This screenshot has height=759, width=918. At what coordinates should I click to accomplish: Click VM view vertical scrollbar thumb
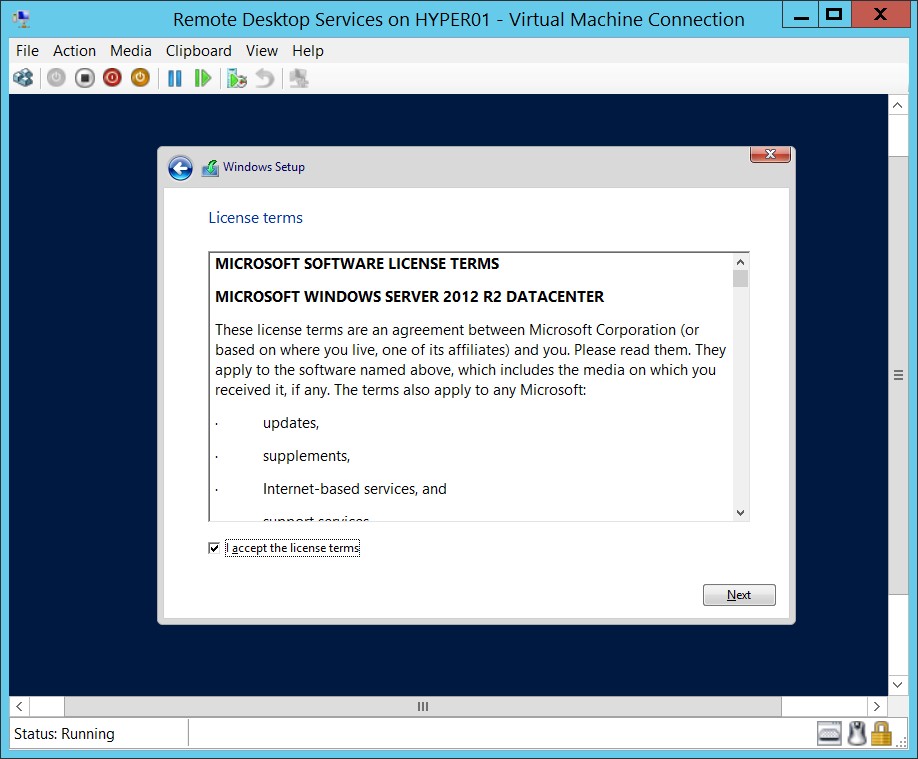(x=898, y=375)
